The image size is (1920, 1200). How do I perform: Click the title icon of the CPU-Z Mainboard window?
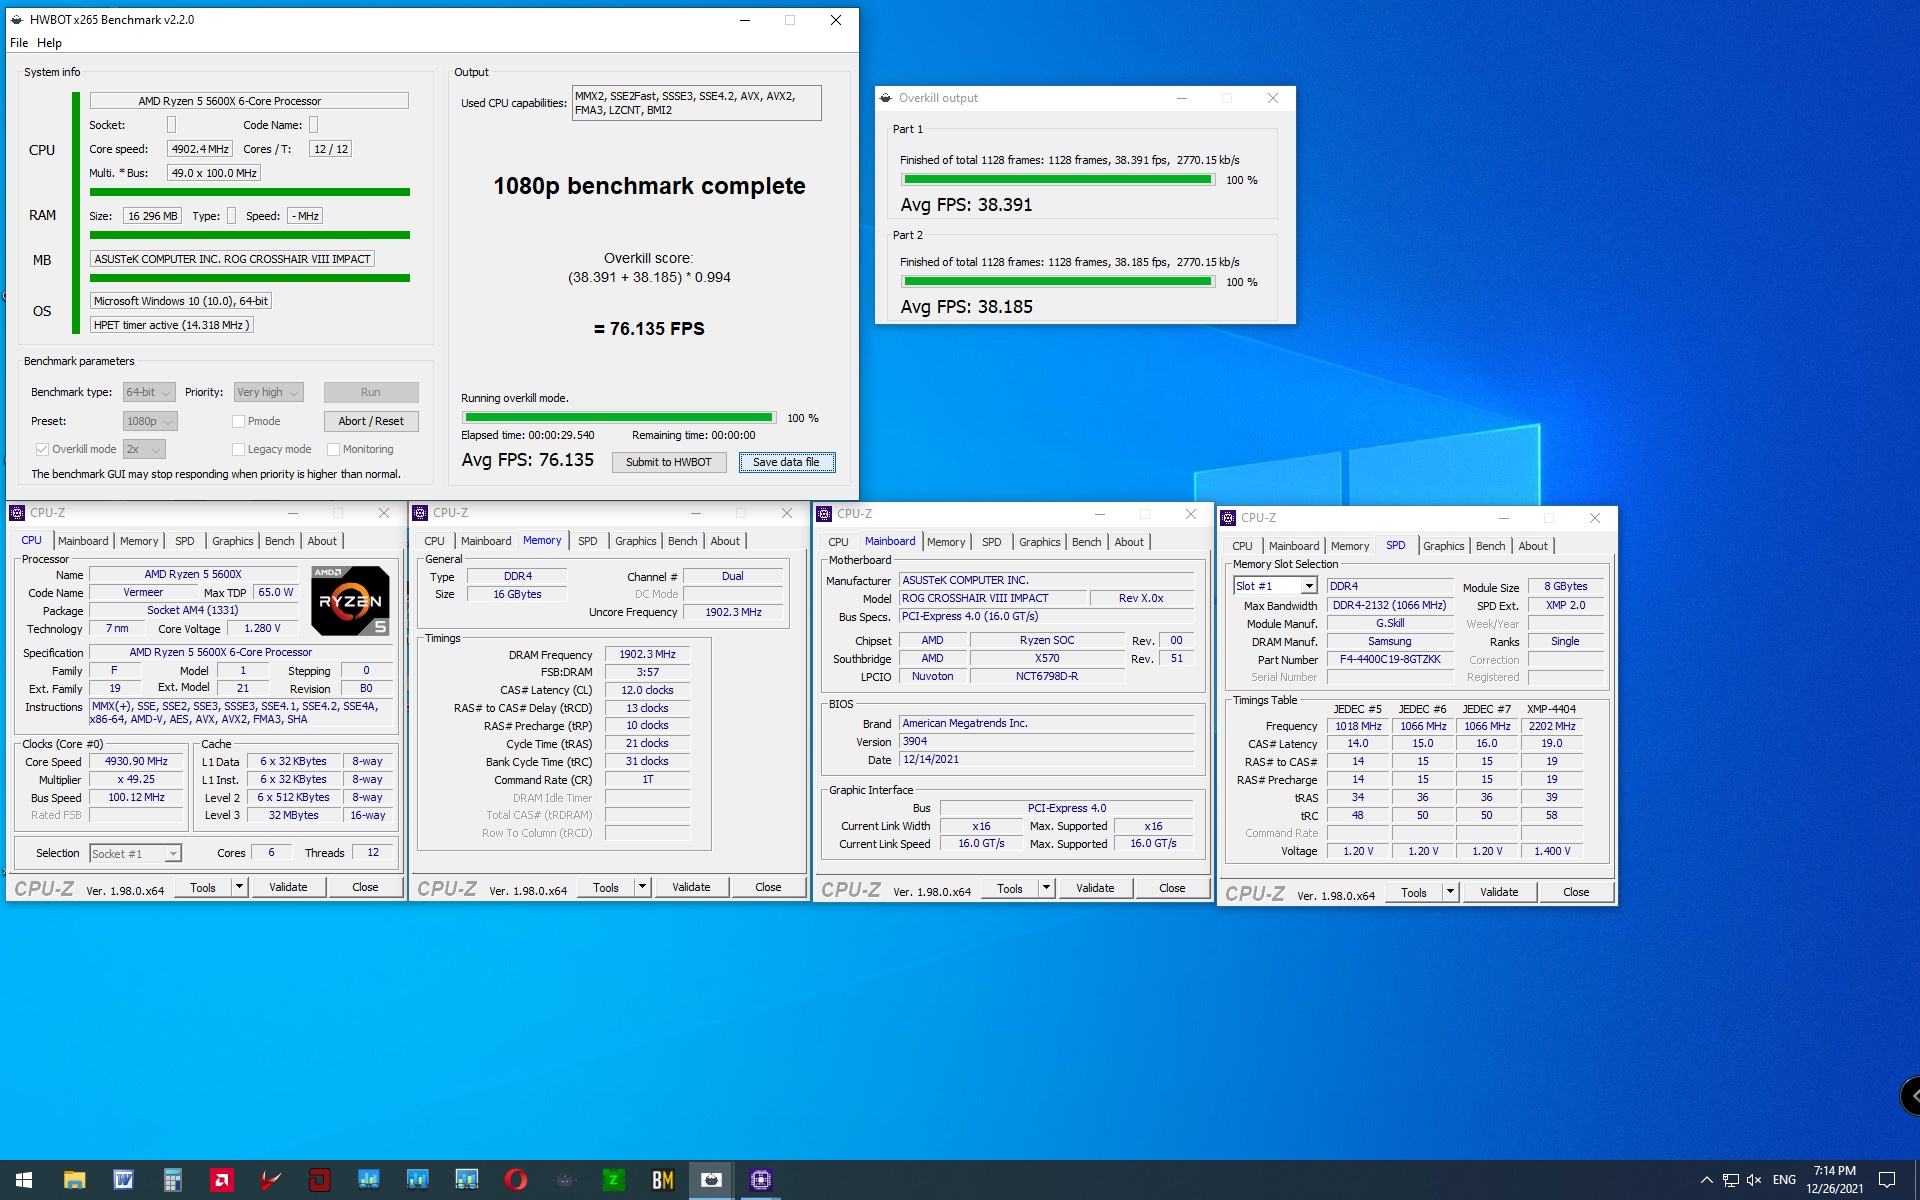[825, 514]
